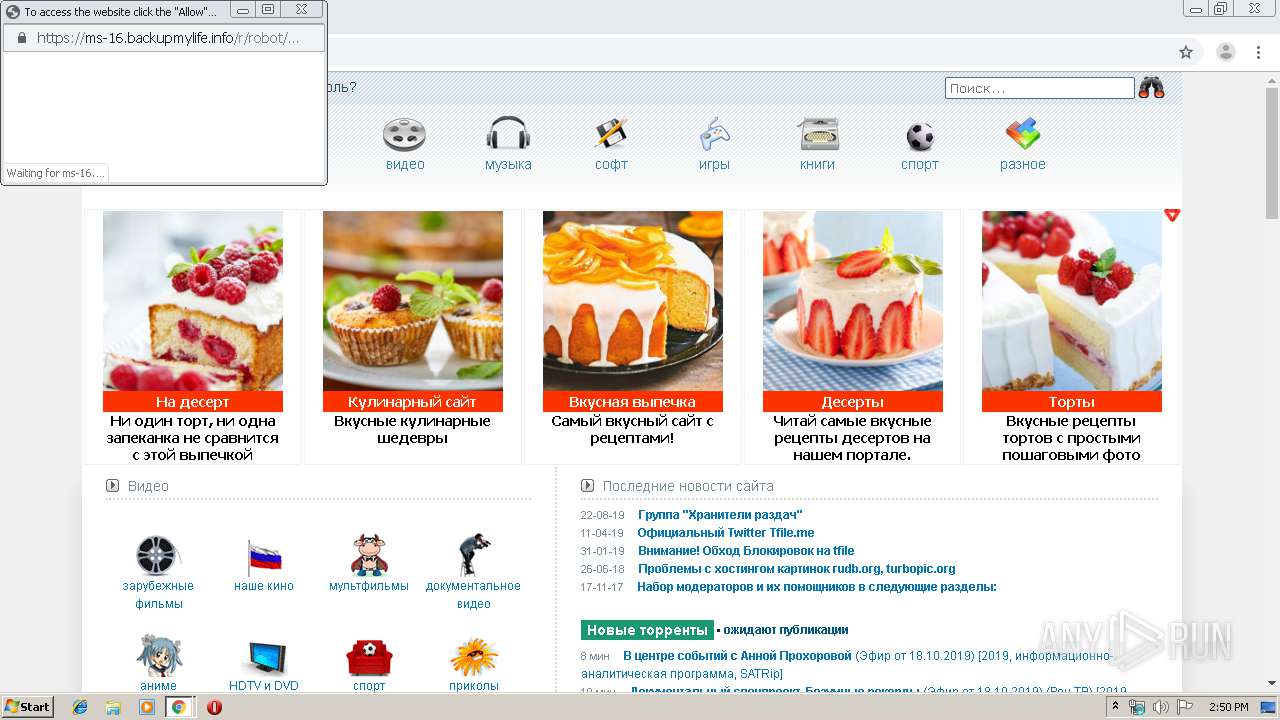This screenshot has height=720, width=1280.
Task: Click the network tray icon
Action: [x=1137, y=707]
